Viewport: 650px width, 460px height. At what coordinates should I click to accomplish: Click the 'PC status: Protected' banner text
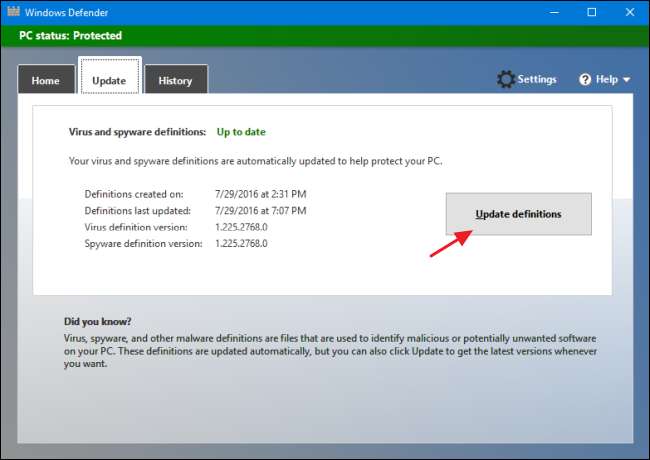pos(70,36)
